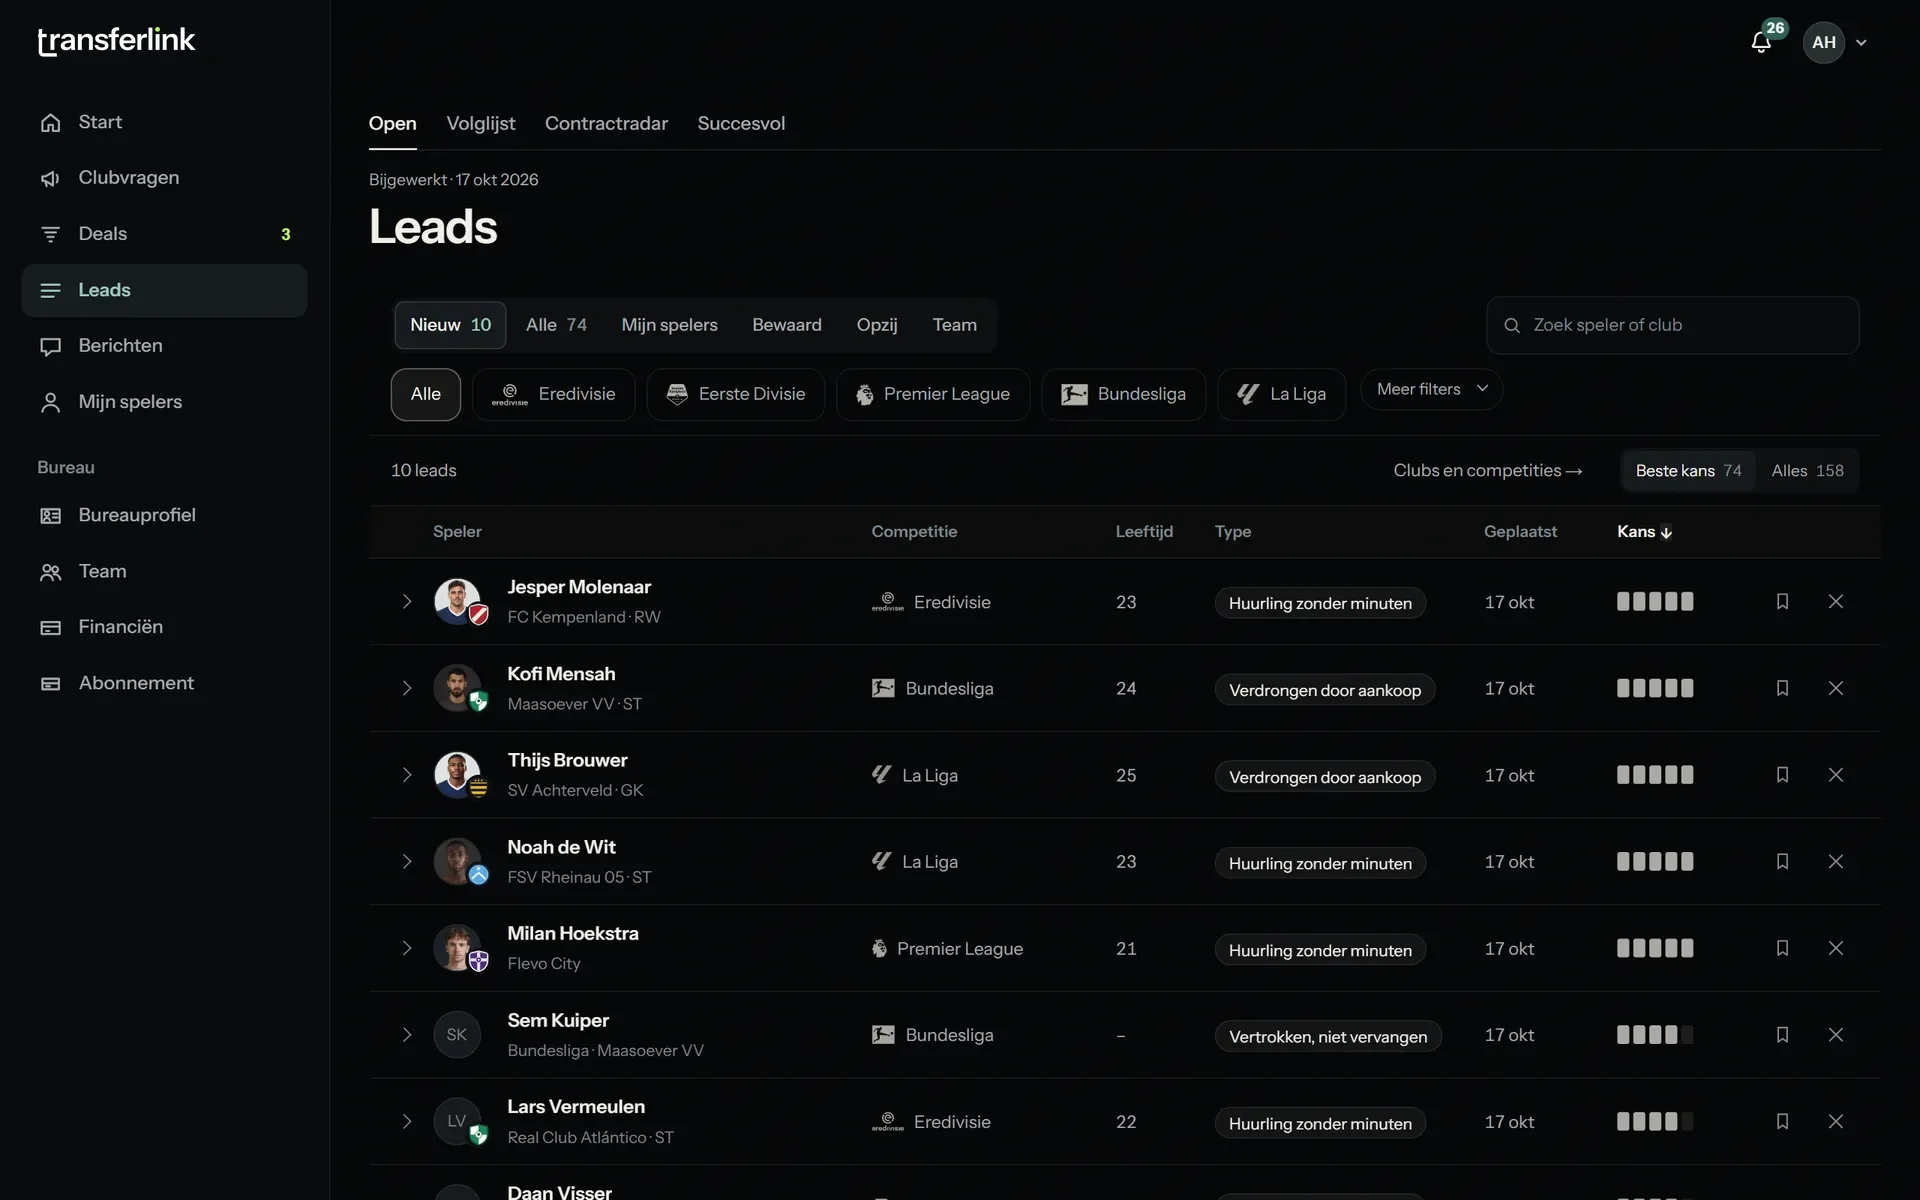
Task: Go to Start in the sidebar
Action: click(164, 122)
